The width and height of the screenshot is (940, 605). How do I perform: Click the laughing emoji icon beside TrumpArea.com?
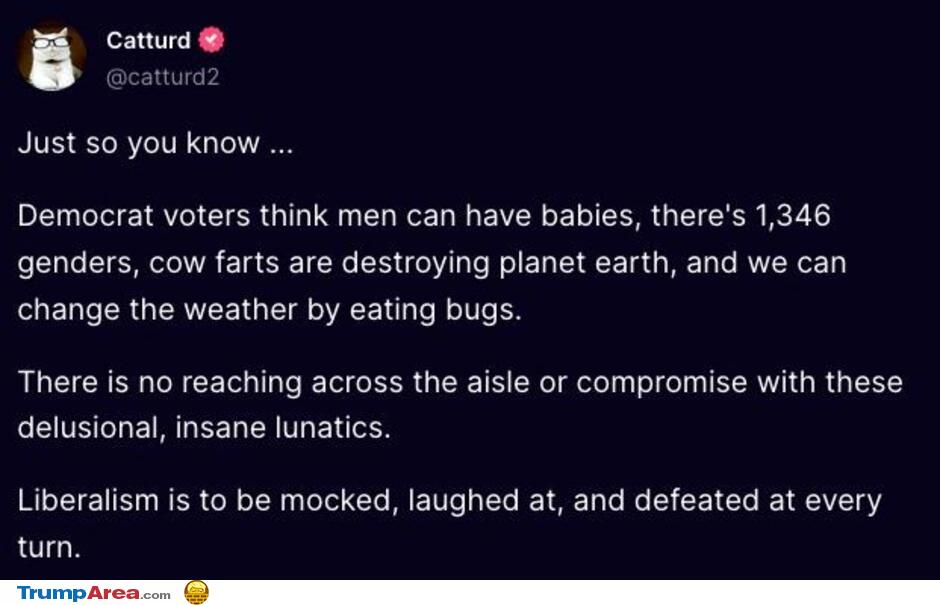click(x=196, y=592)
